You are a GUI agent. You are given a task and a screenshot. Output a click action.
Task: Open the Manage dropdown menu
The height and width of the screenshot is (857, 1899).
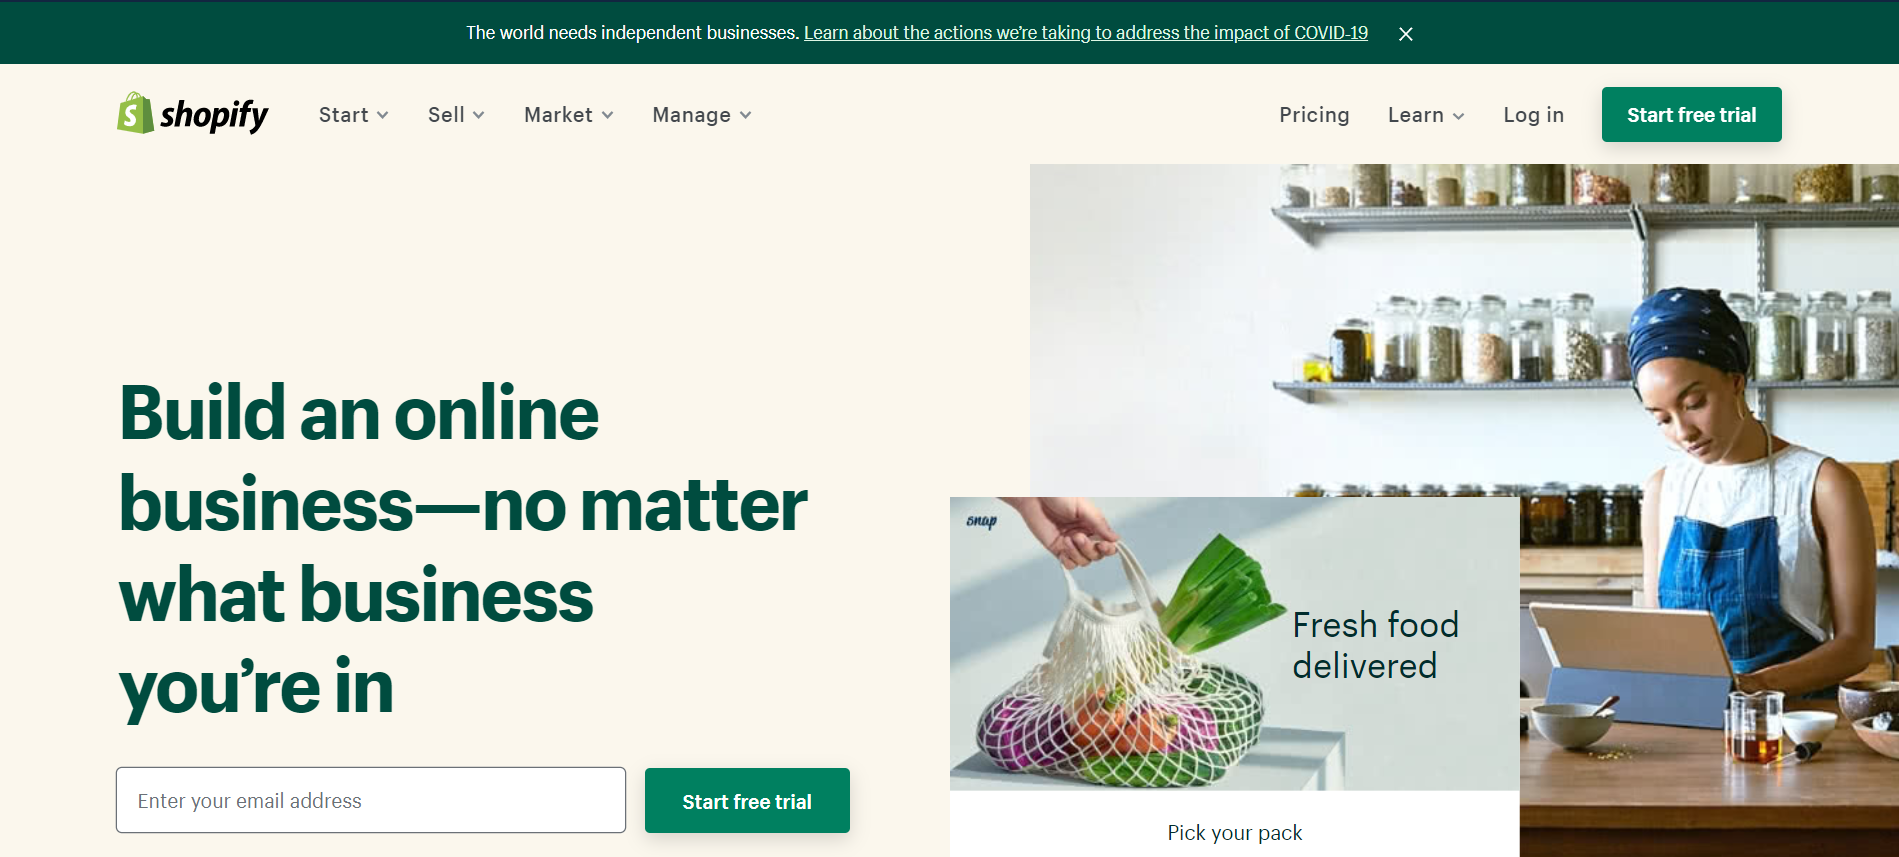pyautogui.click(x=702, y=115)
